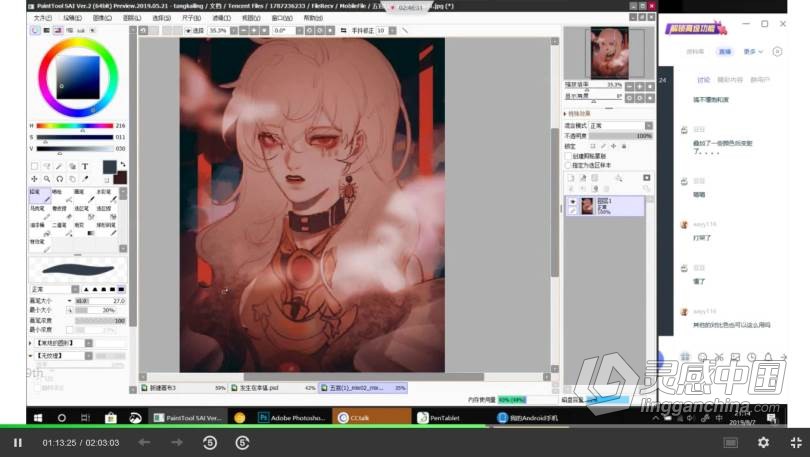Select the Rotate view tool
810x457 pixels.
[59, 179]
